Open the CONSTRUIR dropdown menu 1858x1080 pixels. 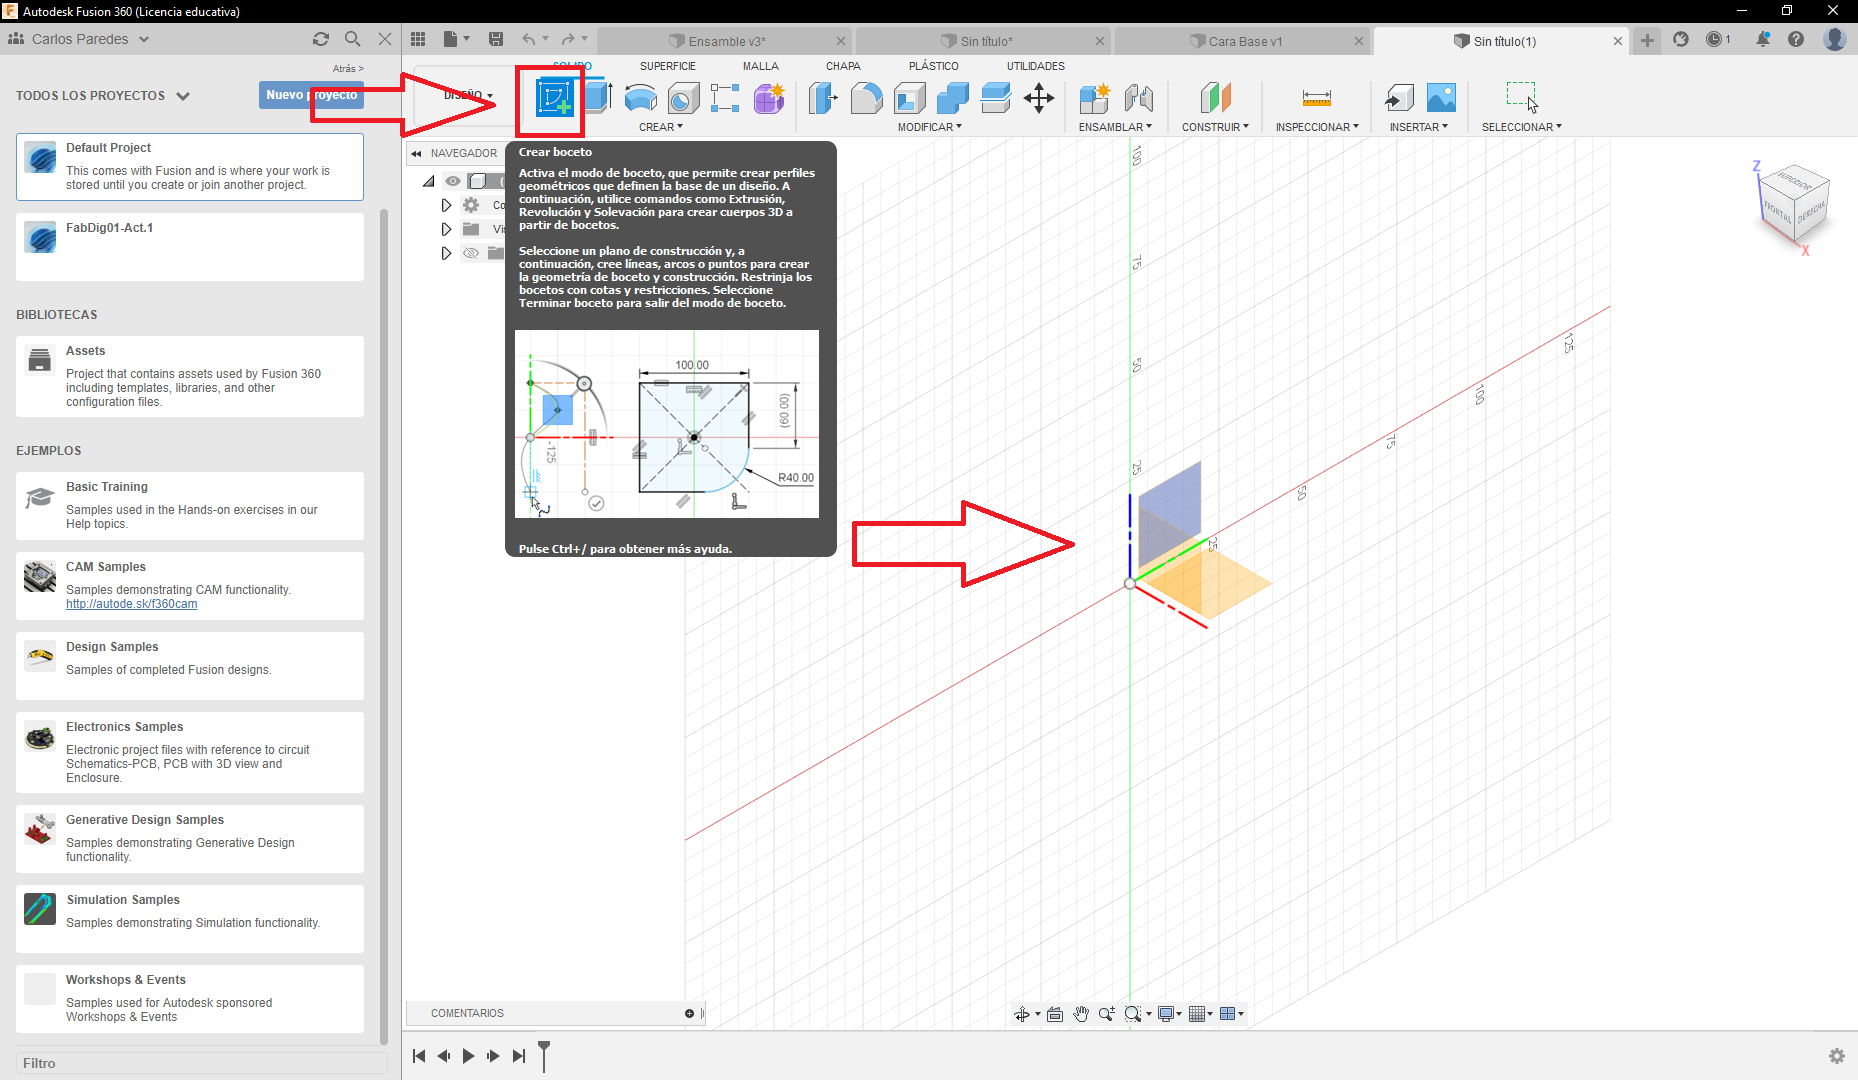(1215, 127)
